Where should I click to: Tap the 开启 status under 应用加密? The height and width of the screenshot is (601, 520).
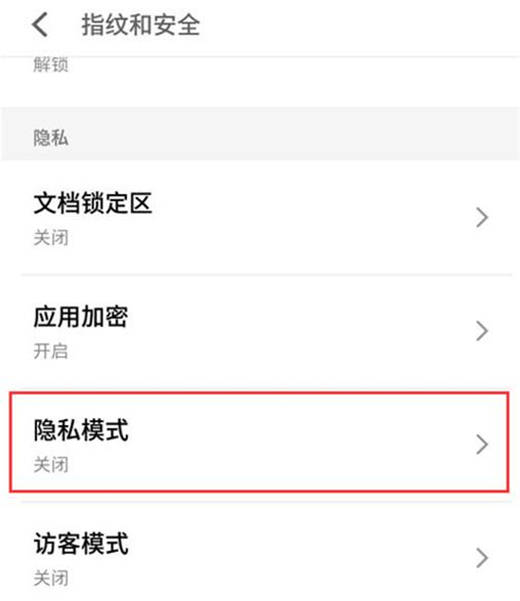coord(51,351)
